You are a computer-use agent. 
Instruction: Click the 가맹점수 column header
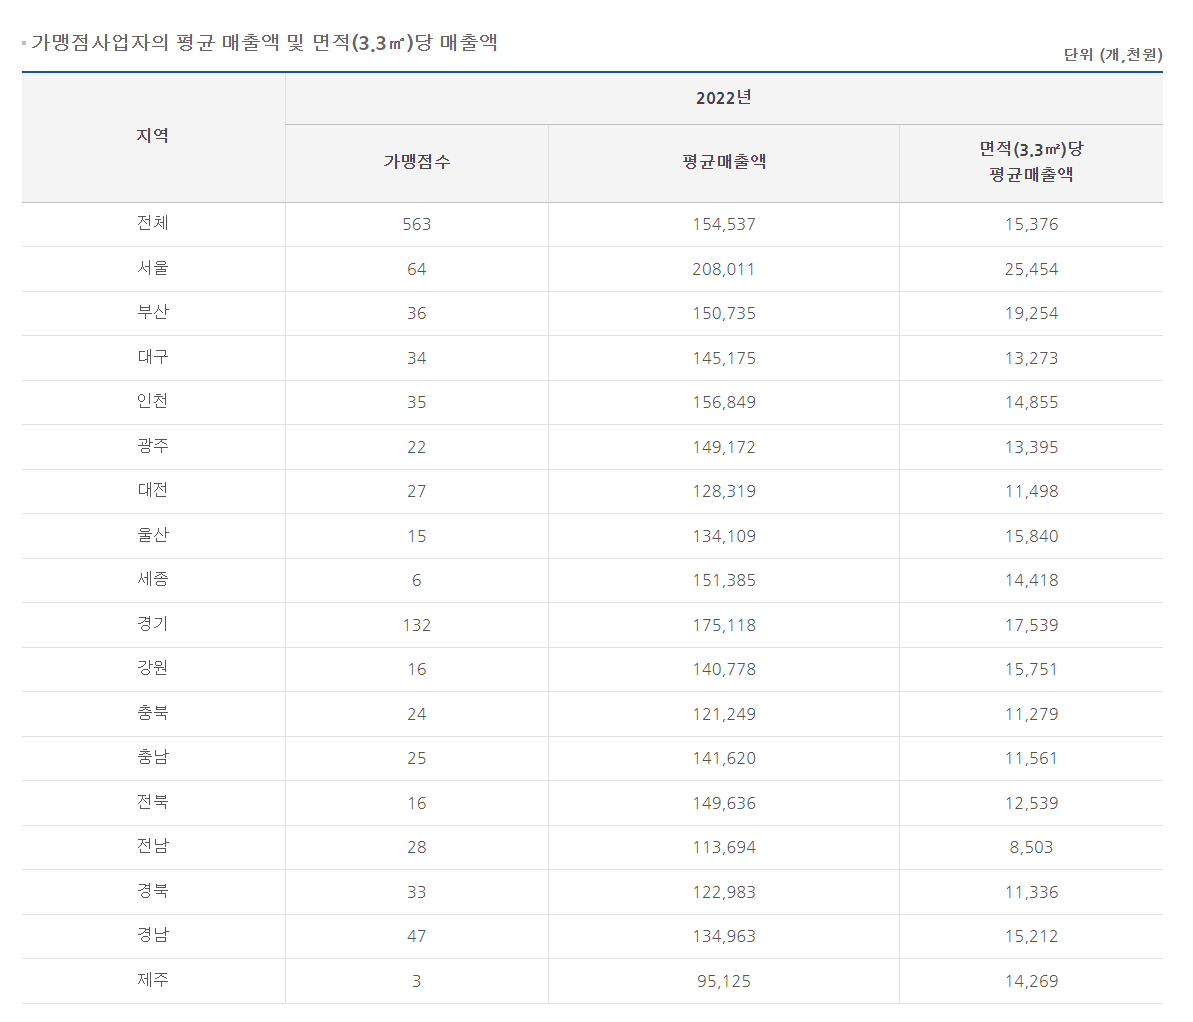(x=416, y=162)
